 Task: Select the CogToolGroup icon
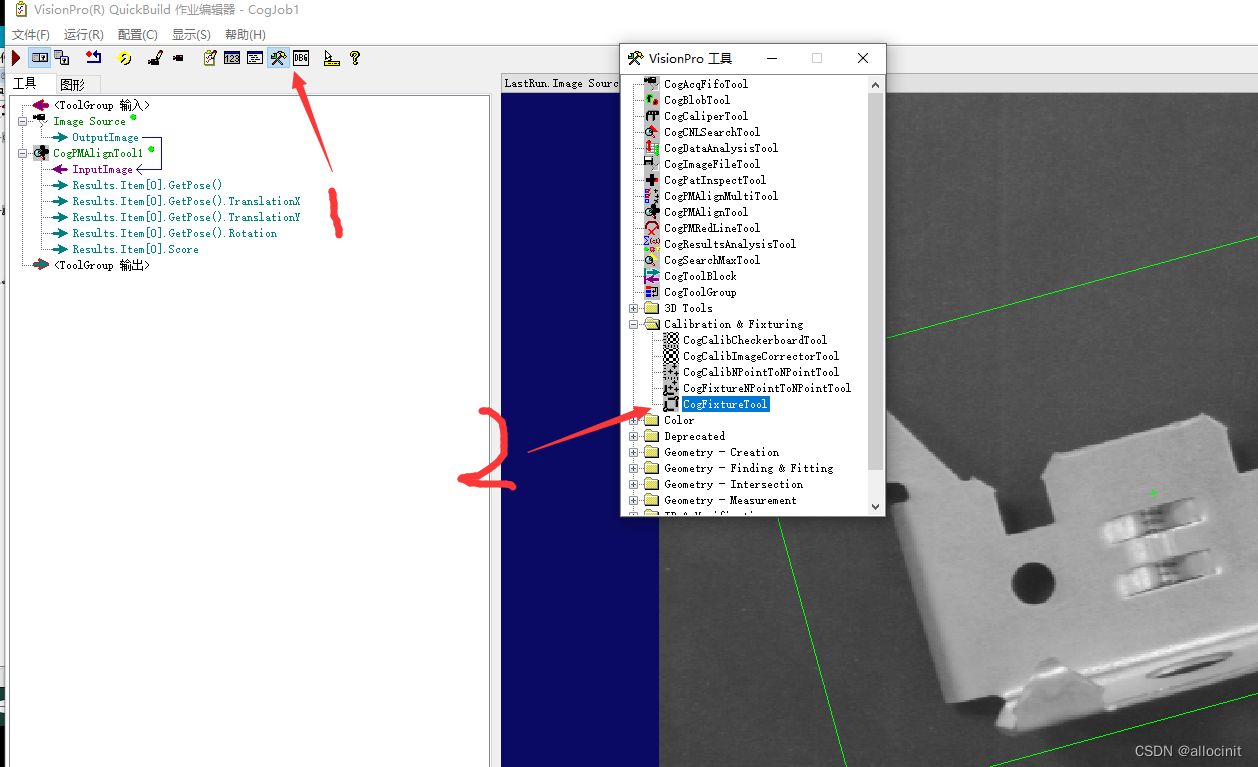tap(650, 292)
